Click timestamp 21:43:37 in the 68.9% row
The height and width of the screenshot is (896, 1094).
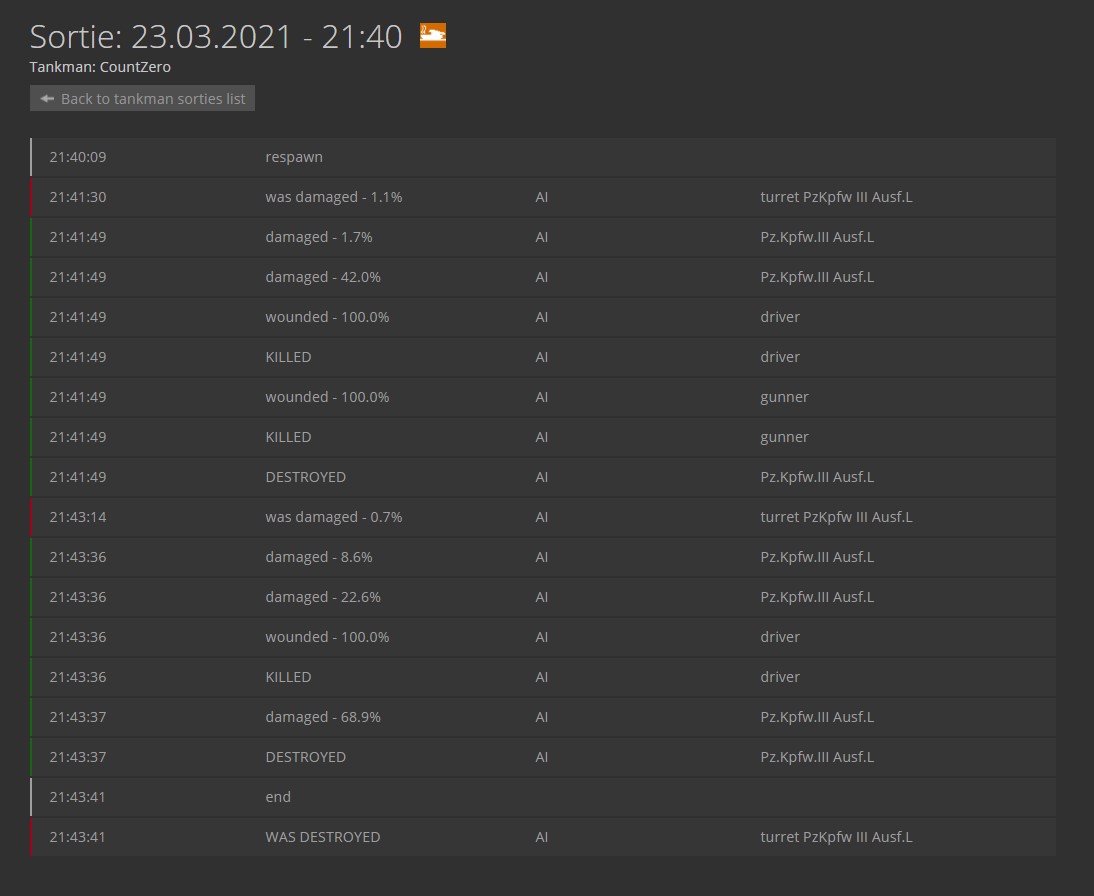point(78,717)
